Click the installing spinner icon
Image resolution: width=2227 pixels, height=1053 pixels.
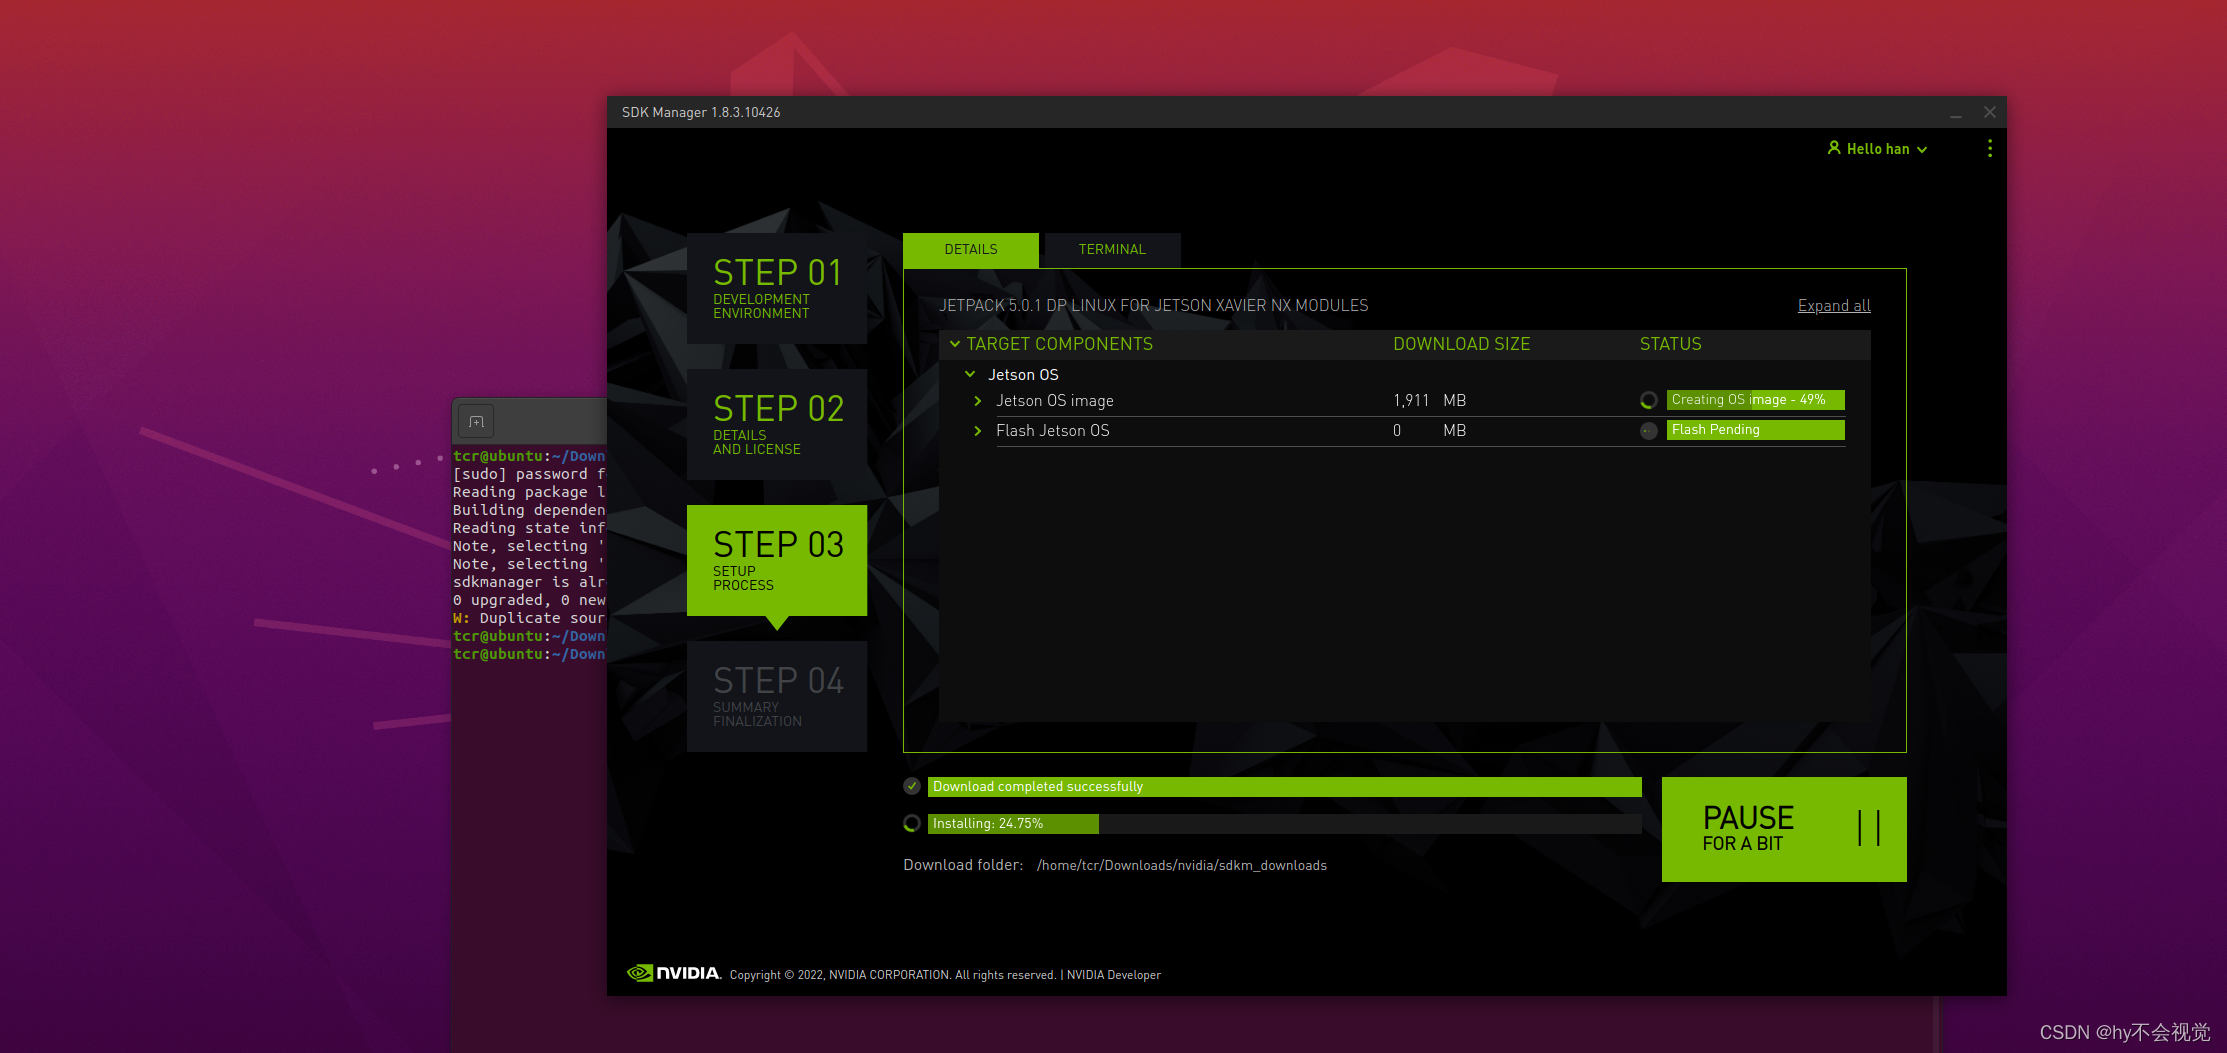pyautogui.click(x=912, y=824)
